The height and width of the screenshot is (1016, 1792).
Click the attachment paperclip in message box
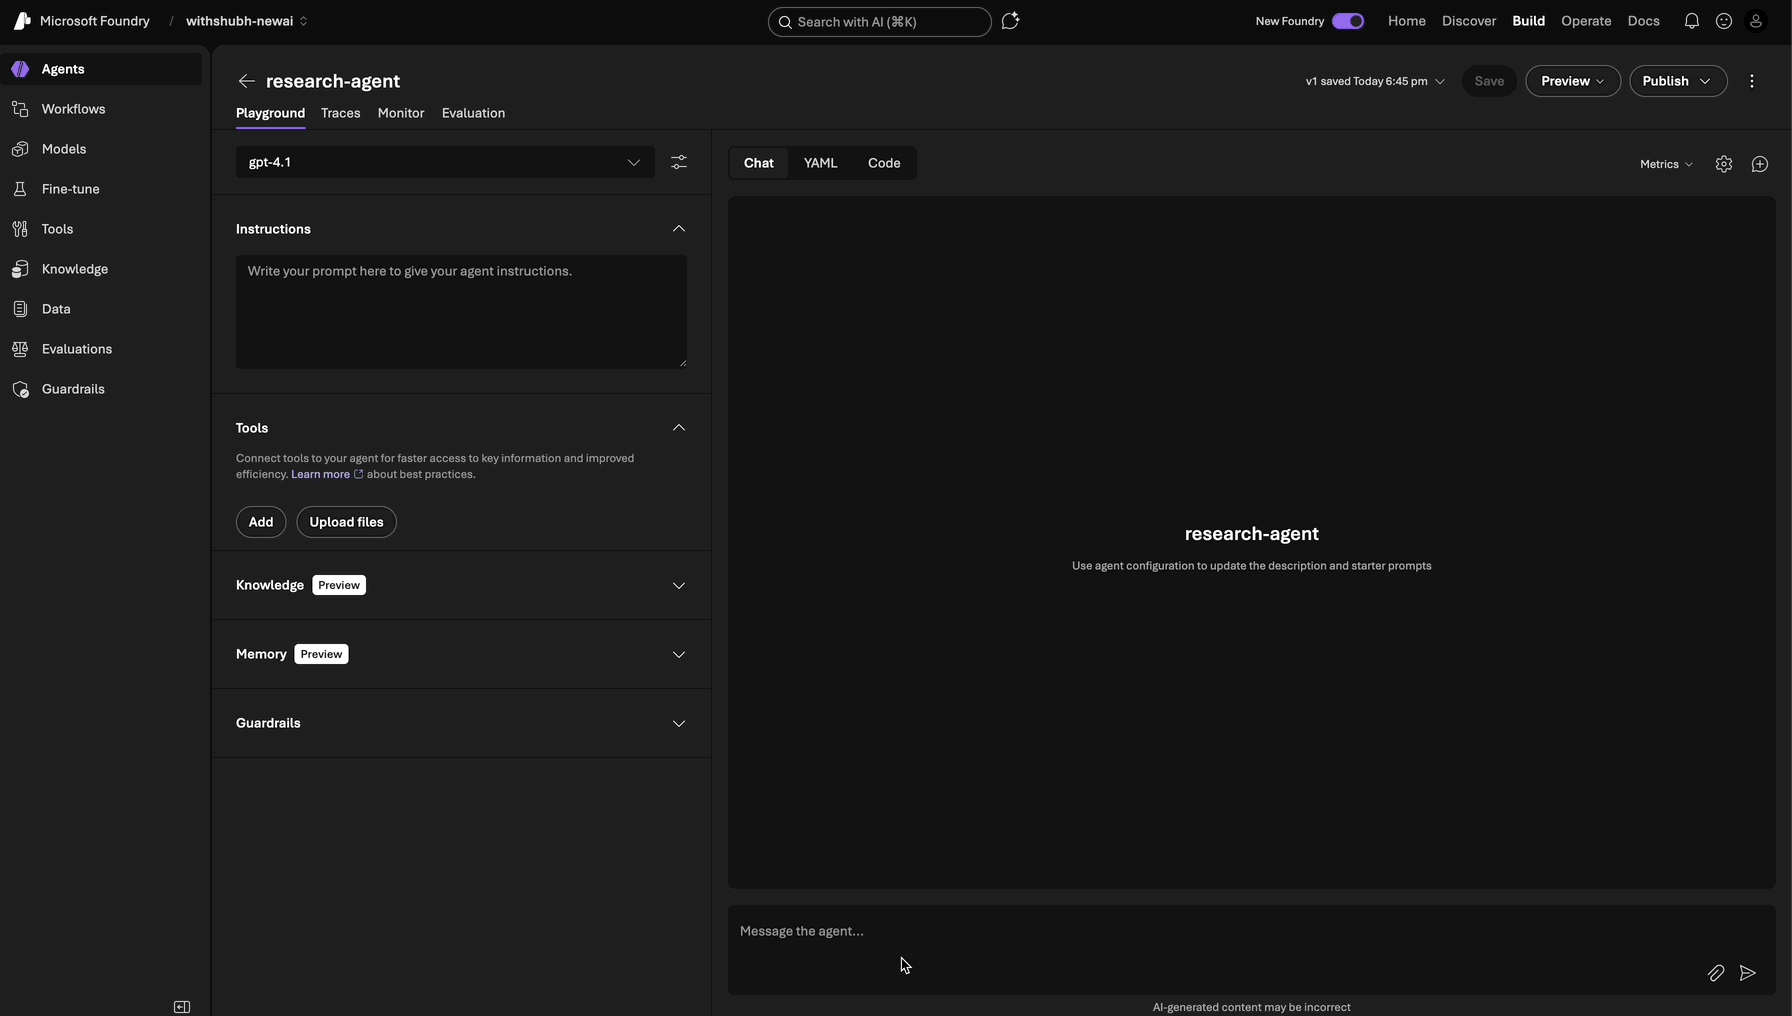(1716, 973)
